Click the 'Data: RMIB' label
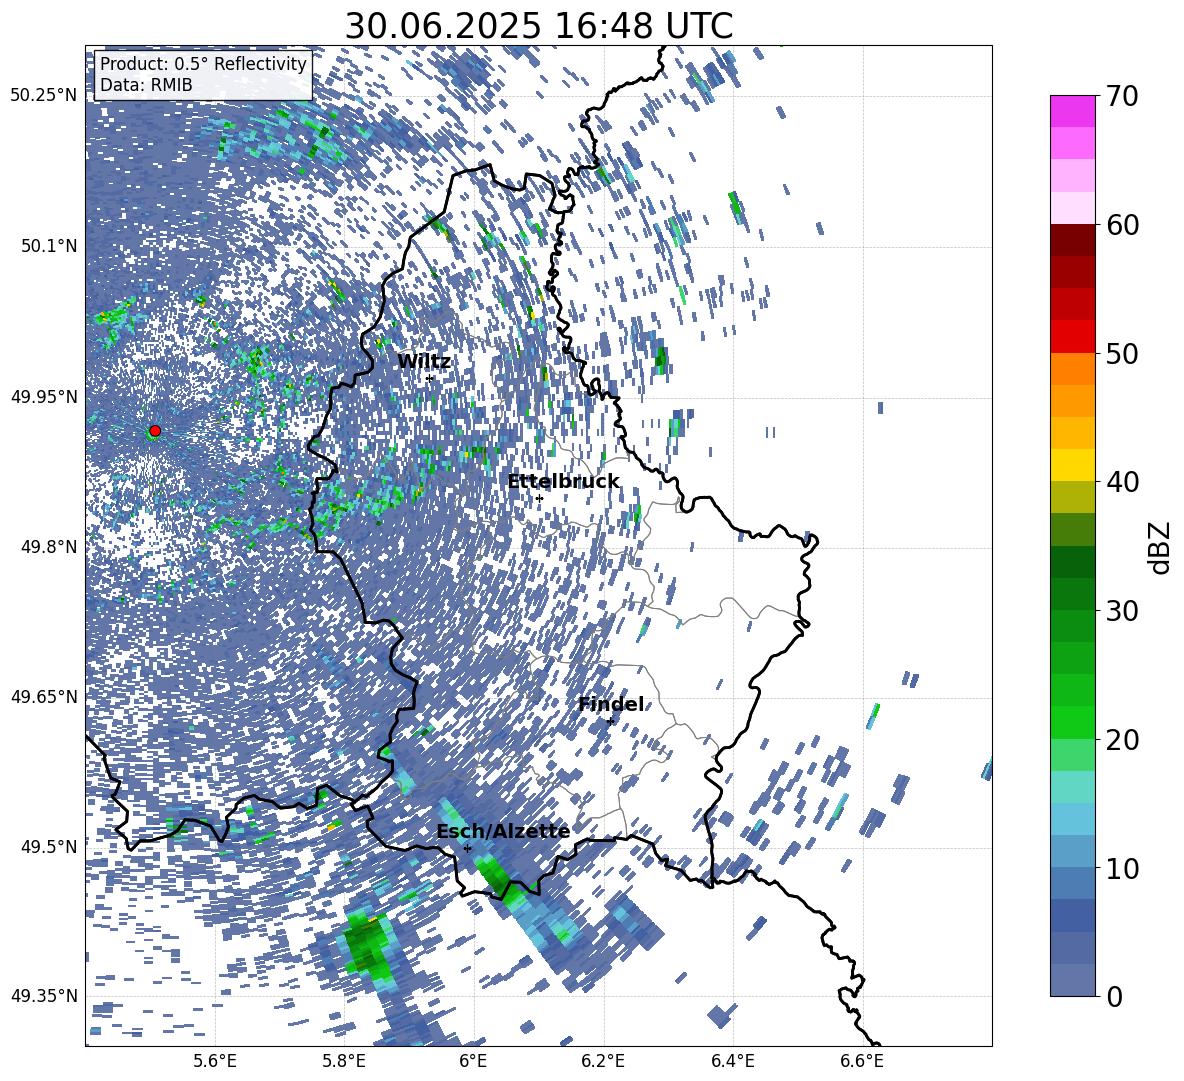The height and width of the screenshot is (1081, 1184). (146, 85)
